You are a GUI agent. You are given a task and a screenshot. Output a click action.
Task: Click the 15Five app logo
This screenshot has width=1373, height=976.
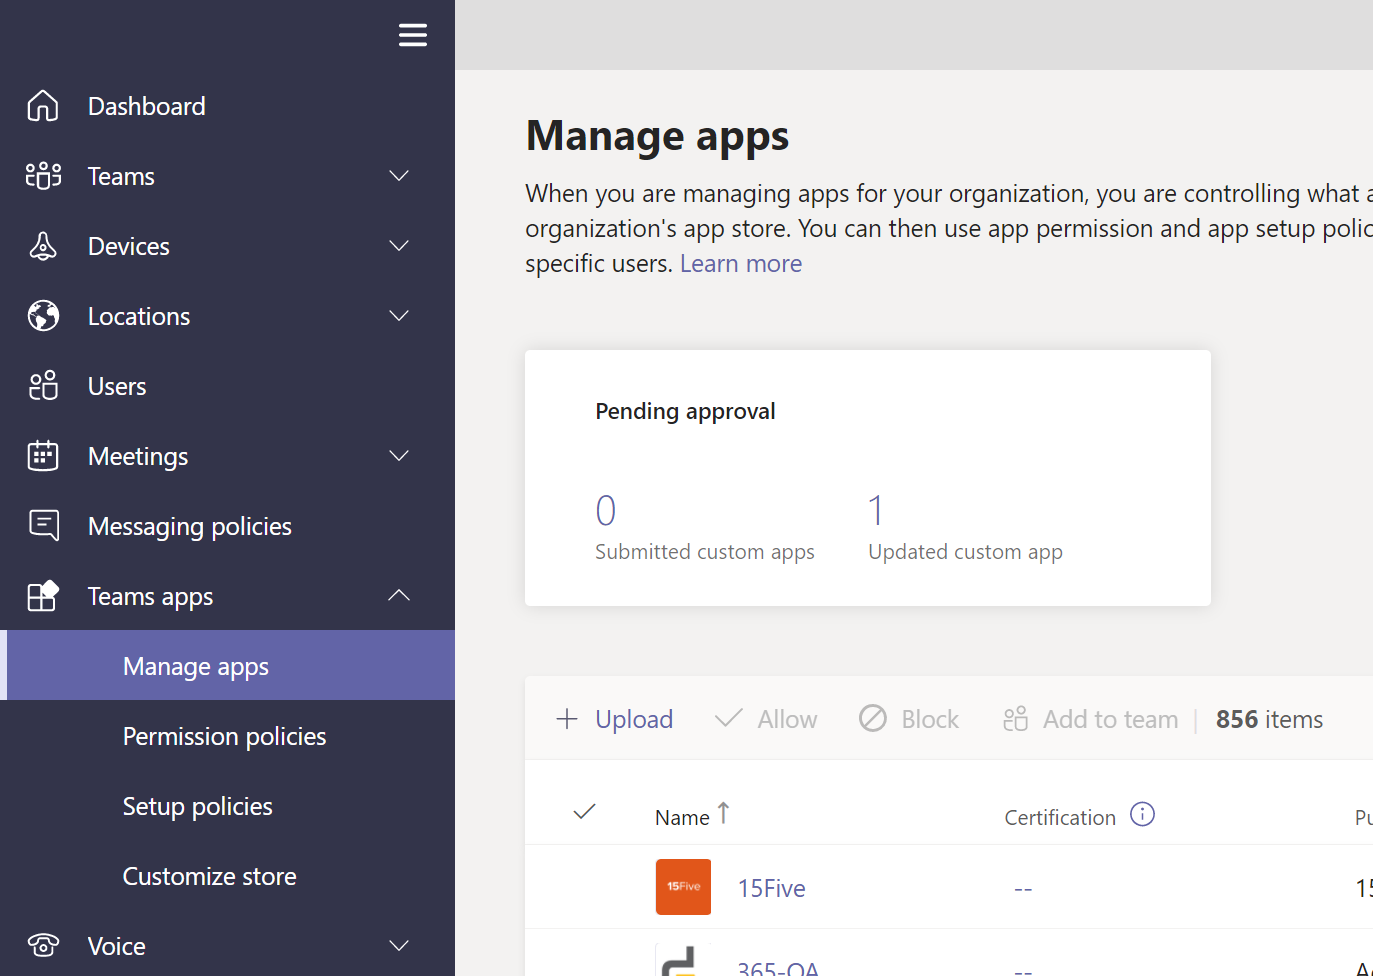683,887
